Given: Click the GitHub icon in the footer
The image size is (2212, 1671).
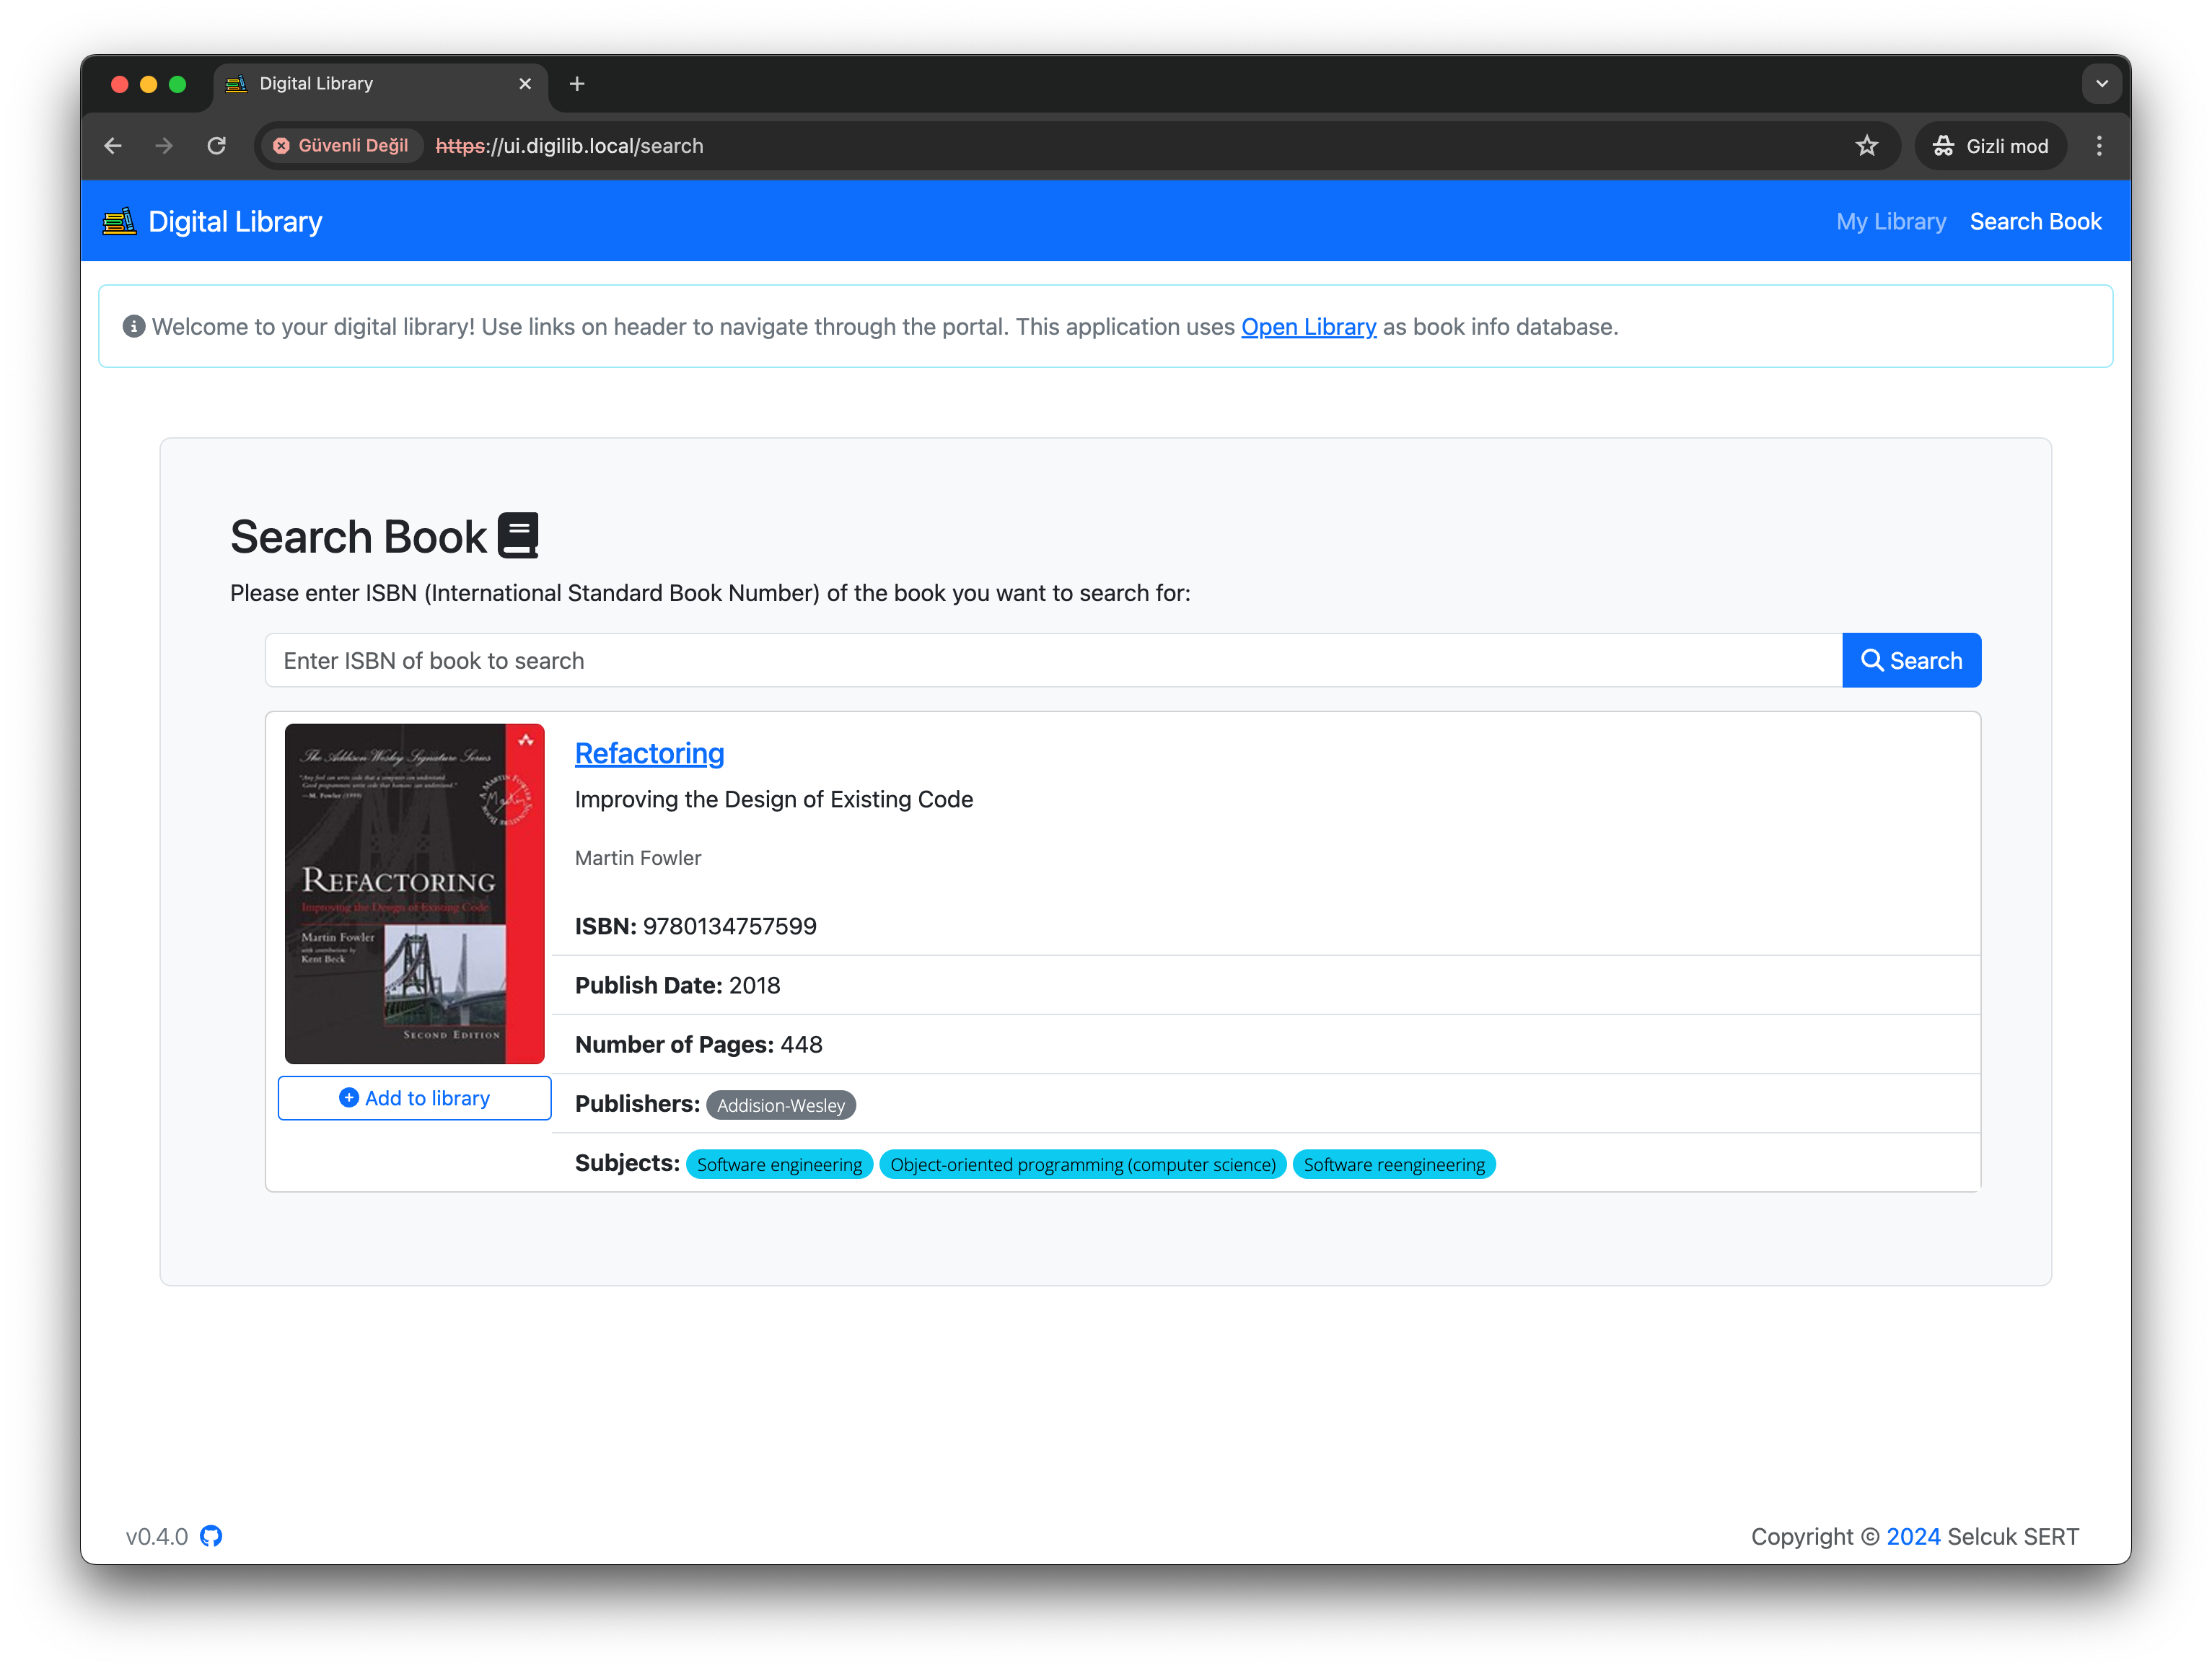Looking at the screenshot, I should point(210,1536).
